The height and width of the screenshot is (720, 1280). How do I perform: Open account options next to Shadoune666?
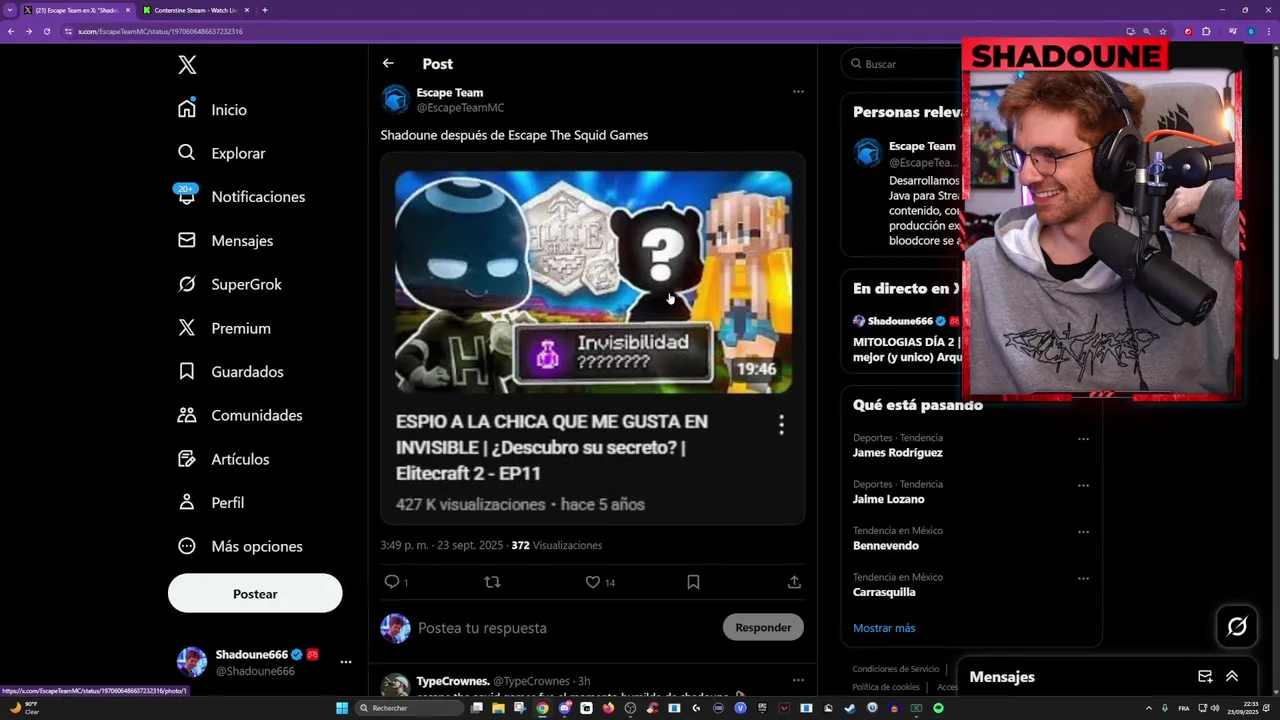[x=345, y=662]
